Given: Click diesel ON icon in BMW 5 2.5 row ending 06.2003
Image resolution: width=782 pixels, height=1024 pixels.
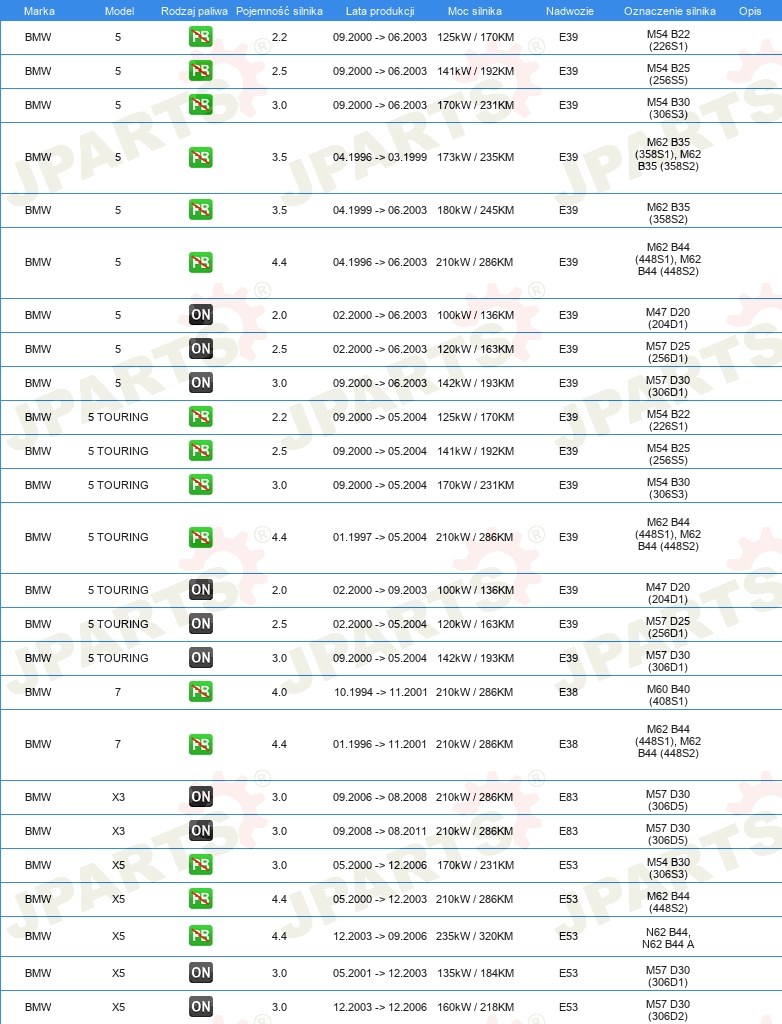Looking at the screenshot, I should click(201, 349).
